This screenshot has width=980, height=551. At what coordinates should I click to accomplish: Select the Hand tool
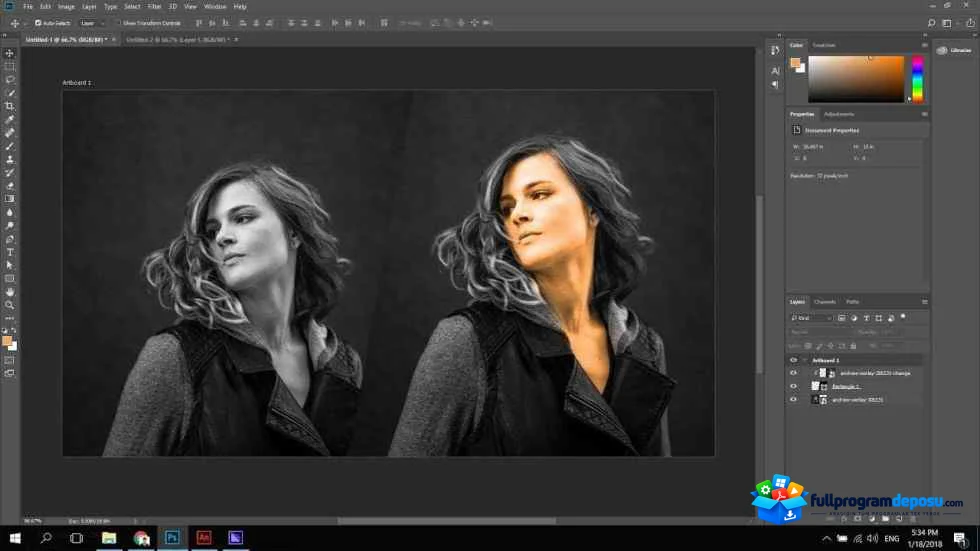[x=9, y=292]
